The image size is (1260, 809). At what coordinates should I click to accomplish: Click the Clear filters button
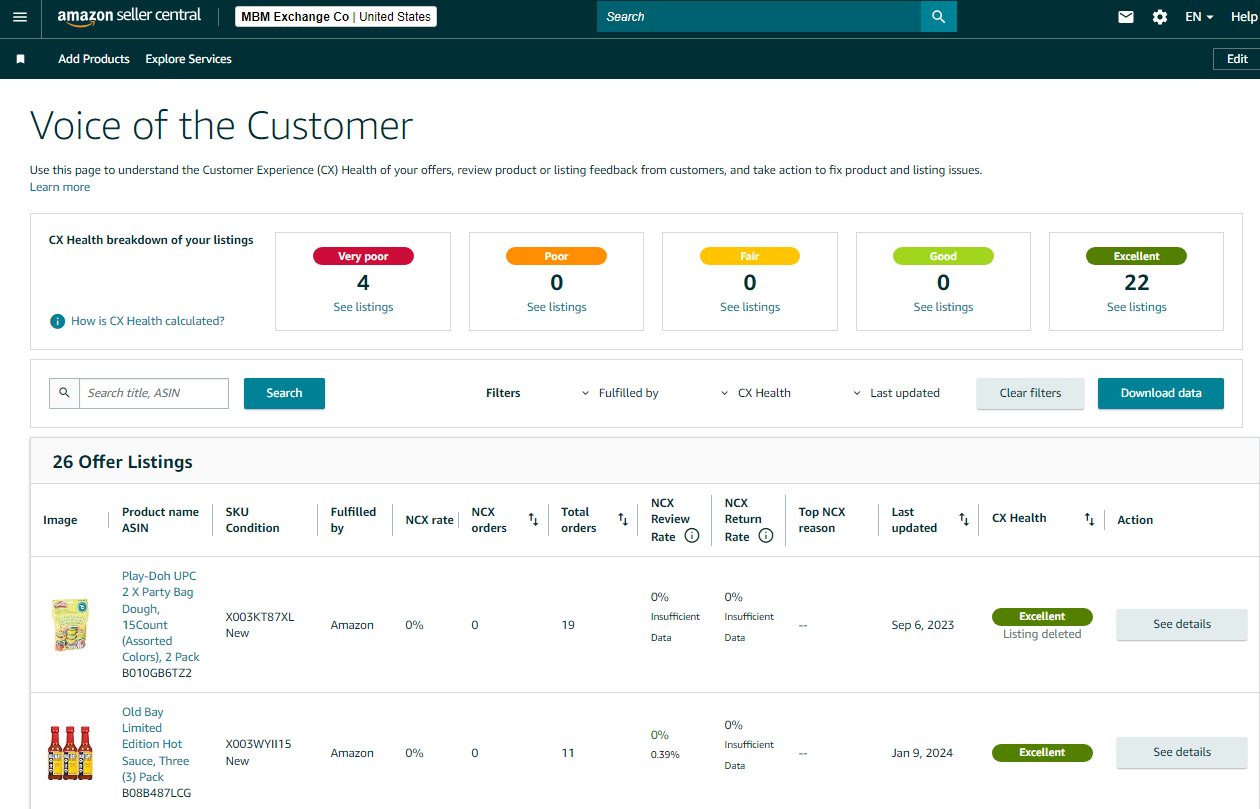click(1030, 393)
